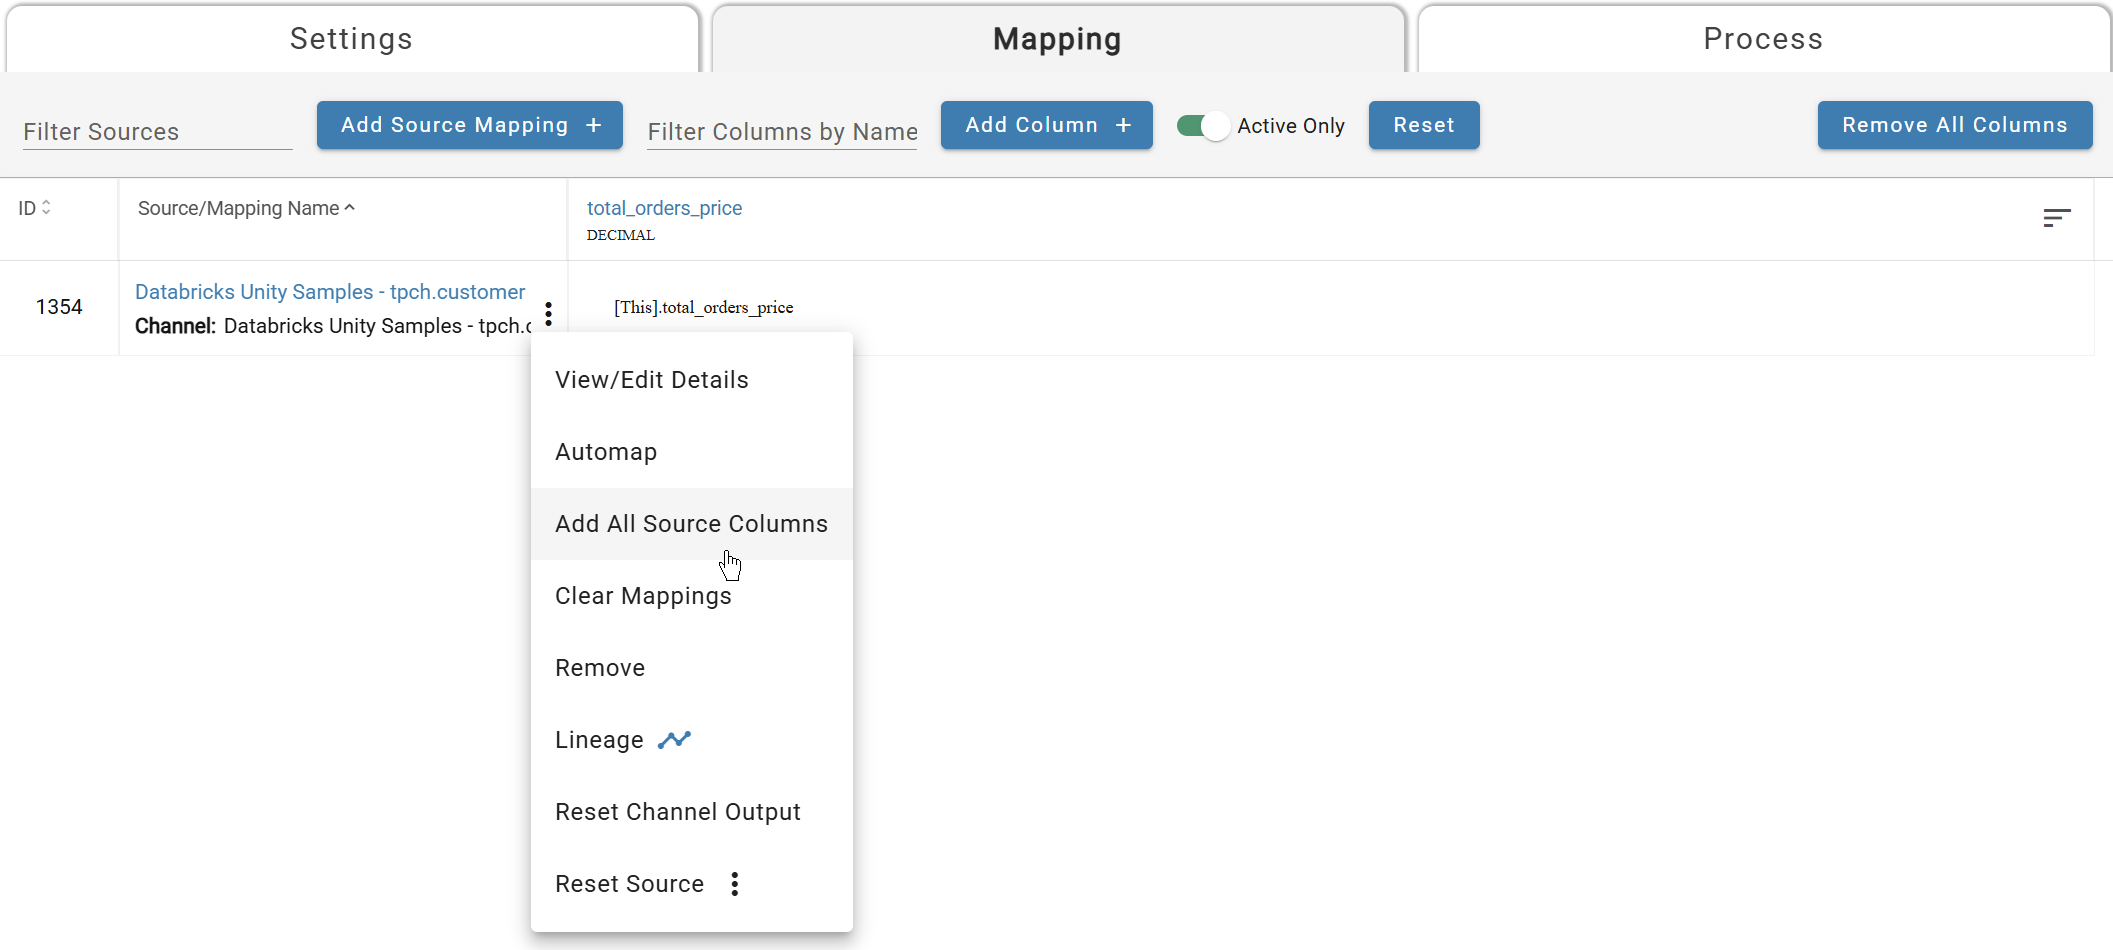Click the Lineage chart icon in context menu
The height and width of the screenshot is (950, 2113).
[x=674, y=740]
